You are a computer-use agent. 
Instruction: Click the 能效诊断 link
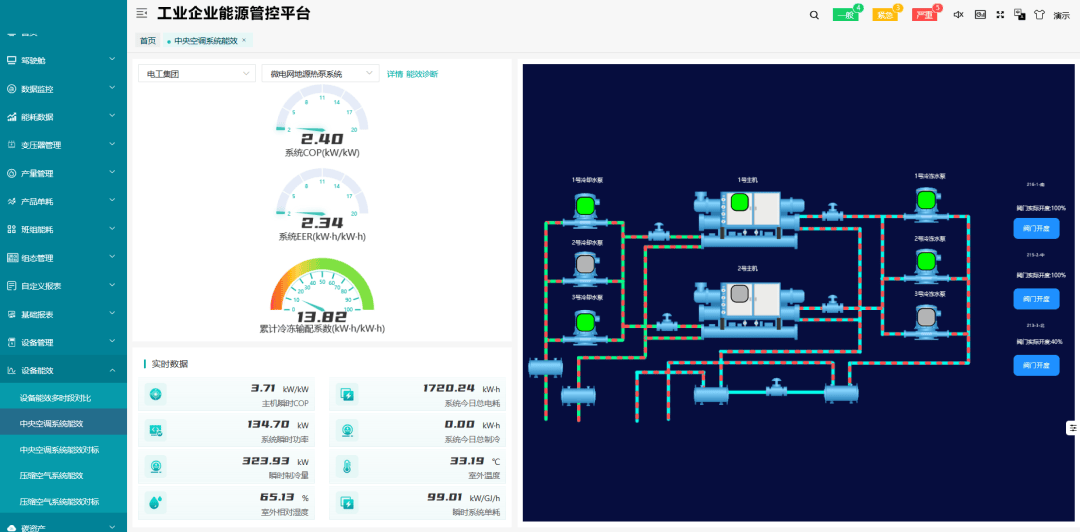click(x=422, y=74)
